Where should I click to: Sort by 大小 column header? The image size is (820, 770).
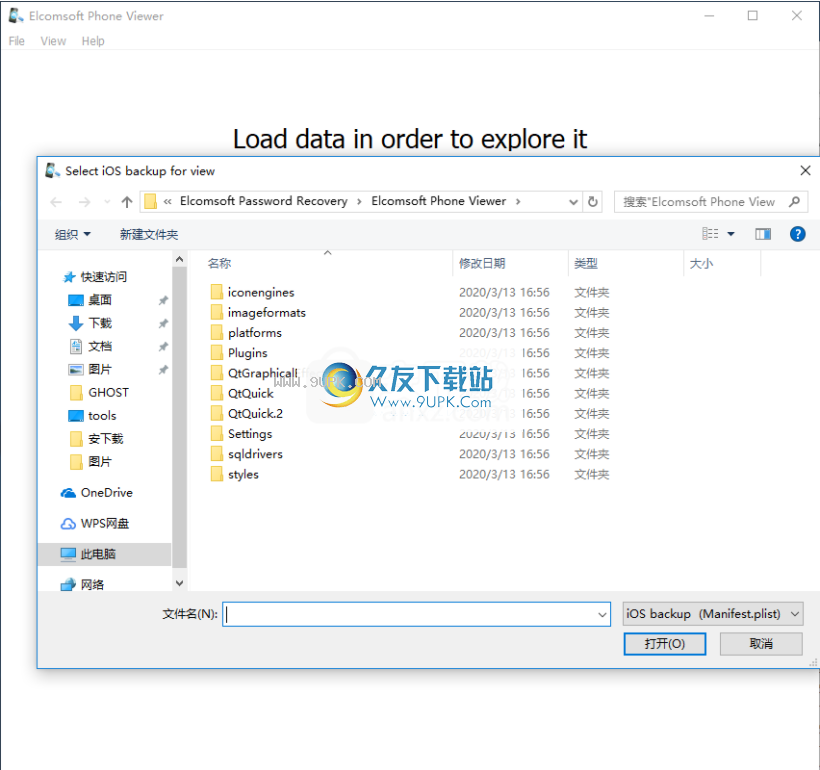701,264
